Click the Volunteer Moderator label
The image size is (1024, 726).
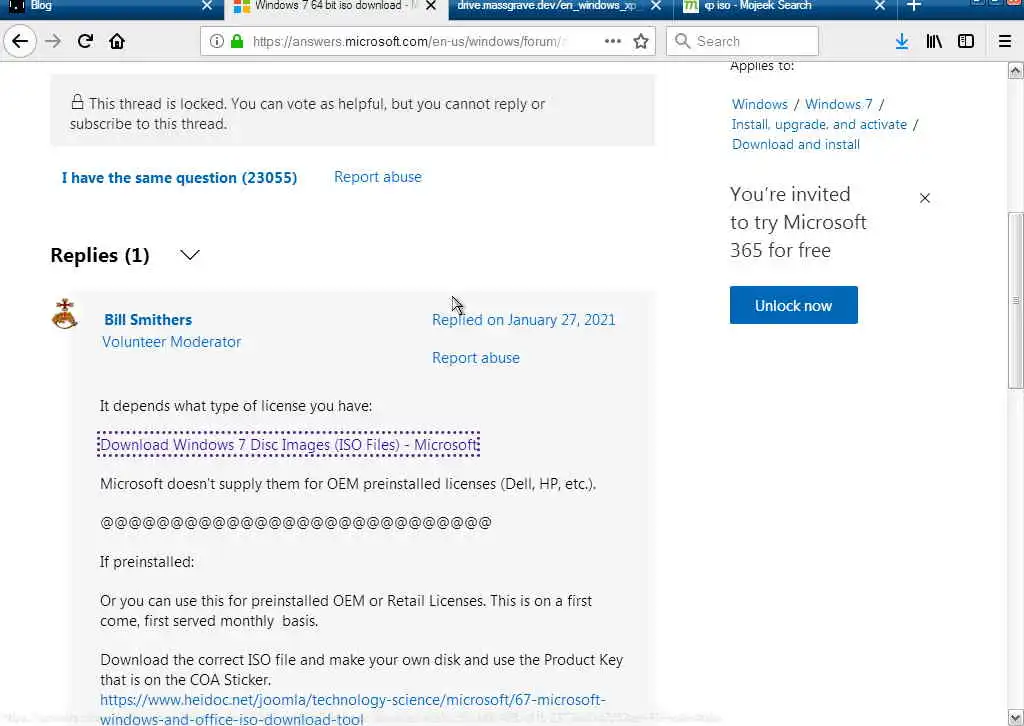point(172,341)
